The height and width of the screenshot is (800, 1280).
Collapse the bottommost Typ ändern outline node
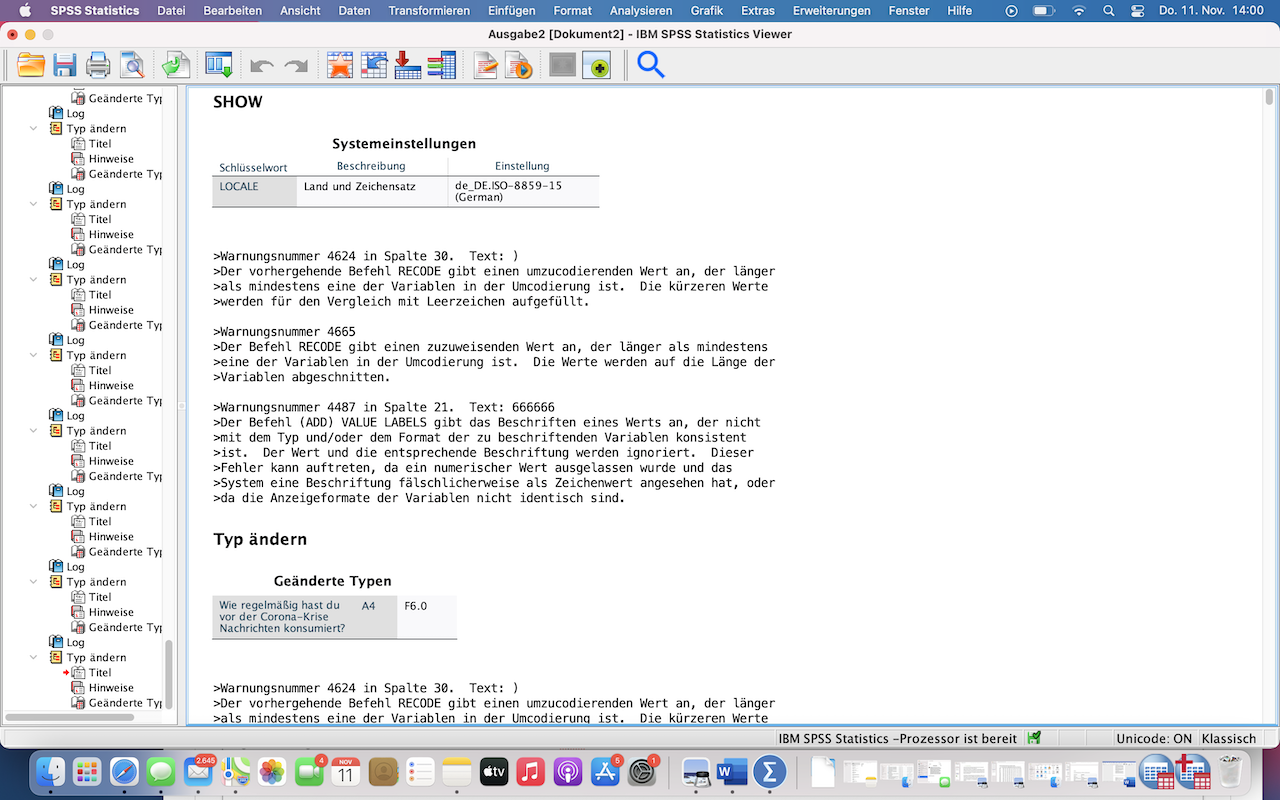click(x=34, y=657)
